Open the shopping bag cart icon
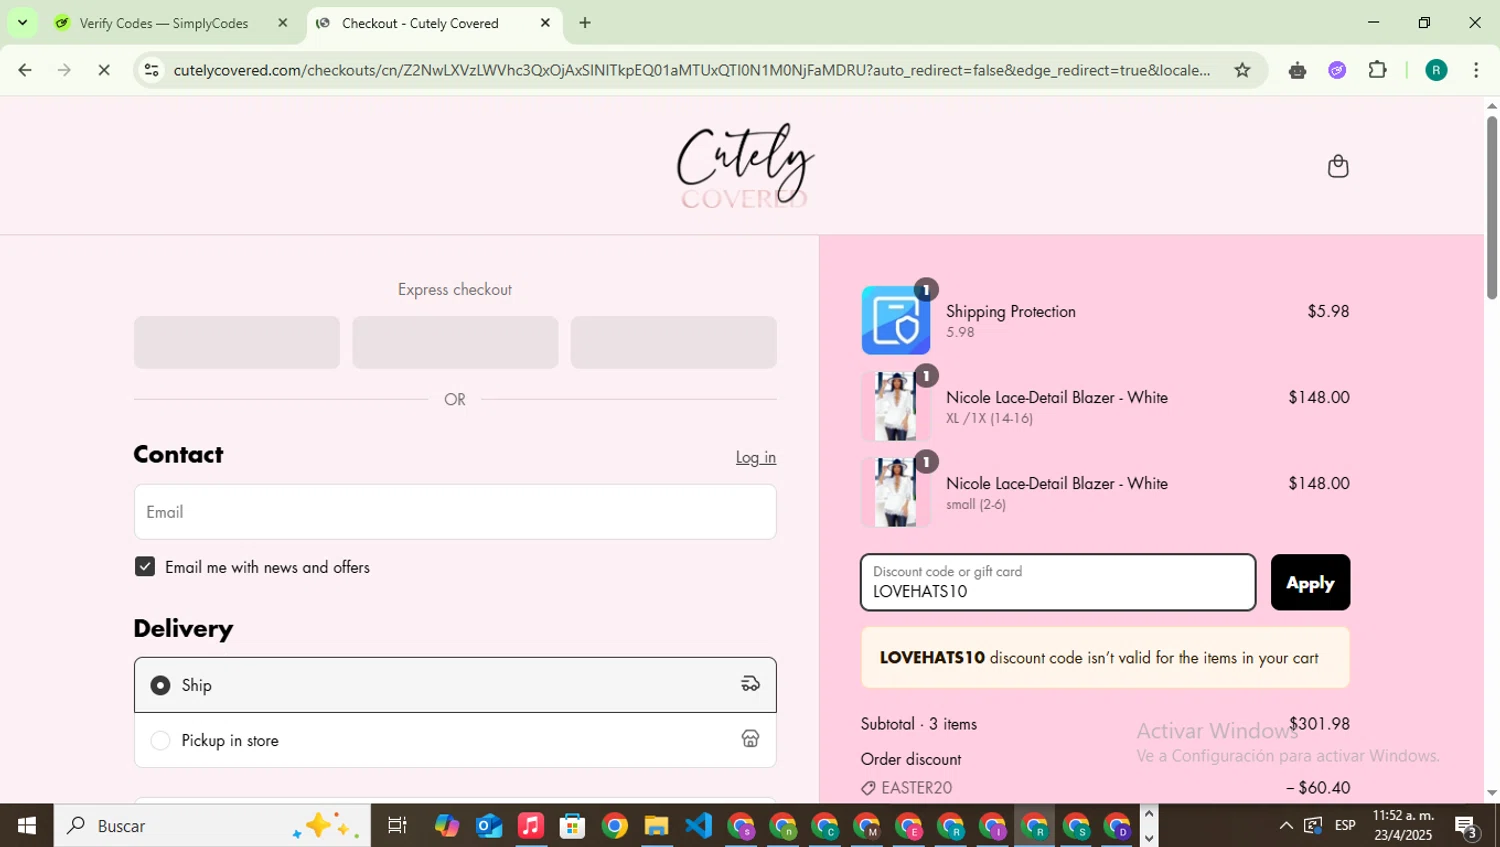Screen dimensions: 1500x847 [1338, 166]
